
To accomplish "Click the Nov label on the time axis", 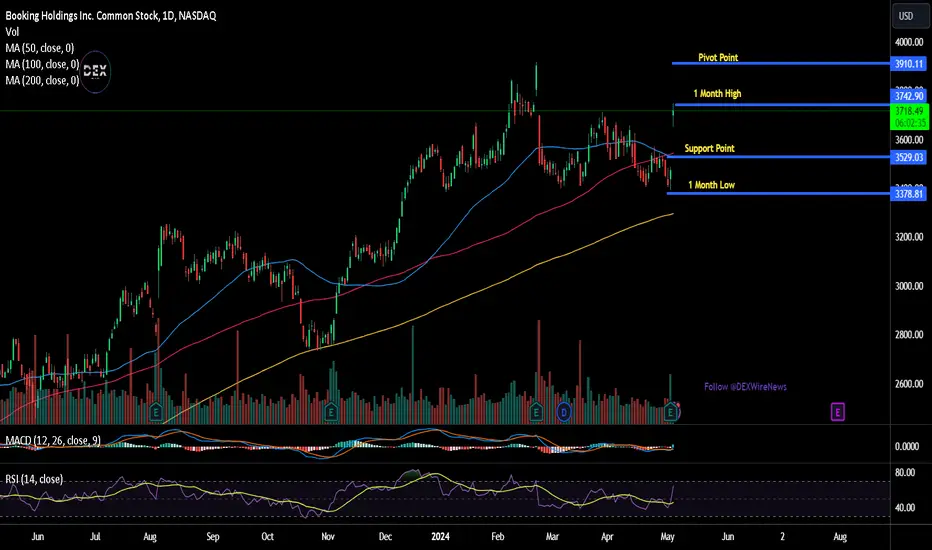I will (x=328, y=536).
